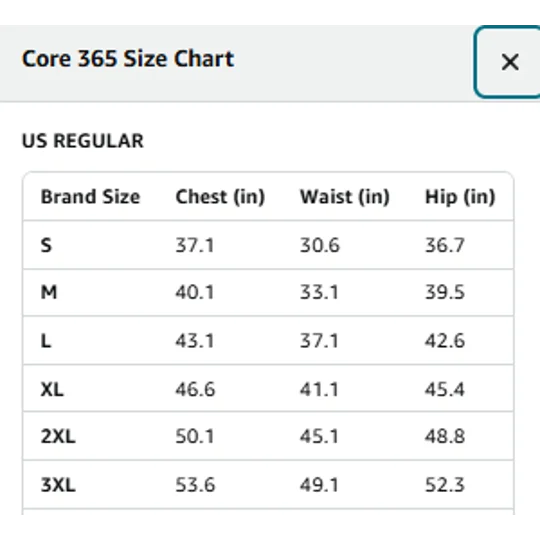Viewport: 540px width, 540px height.
Task: Close the Core 365 Size Chart dialog
Action: point(508,62)
